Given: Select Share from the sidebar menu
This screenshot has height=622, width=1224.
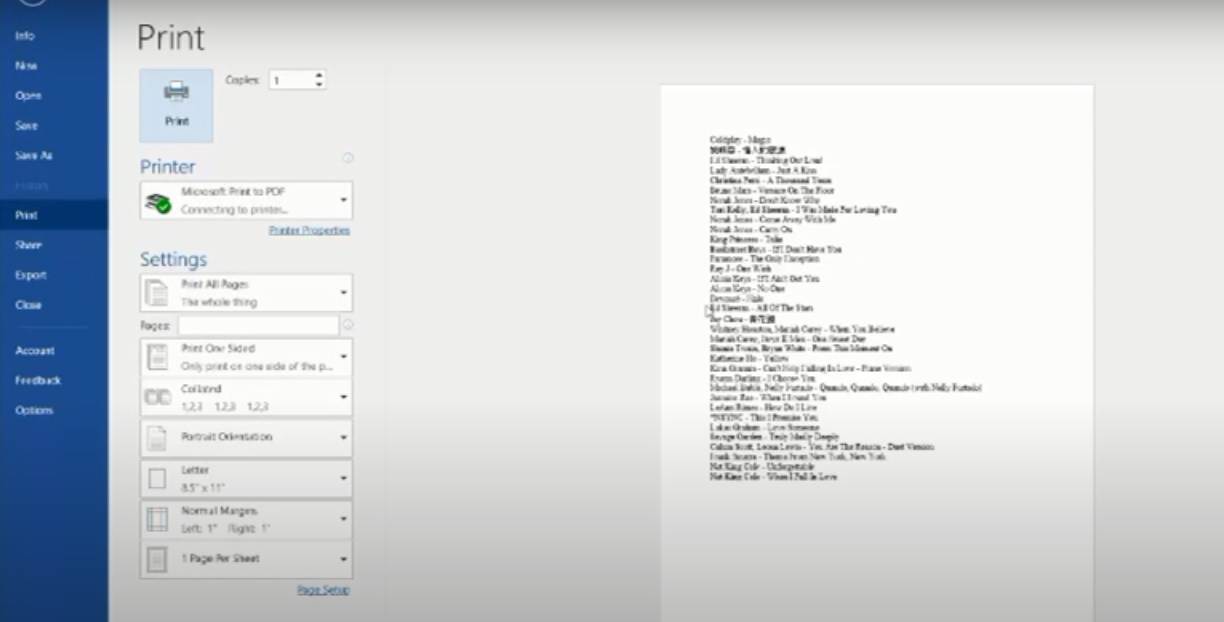Looking at the screenshot, I should point(31,244).
